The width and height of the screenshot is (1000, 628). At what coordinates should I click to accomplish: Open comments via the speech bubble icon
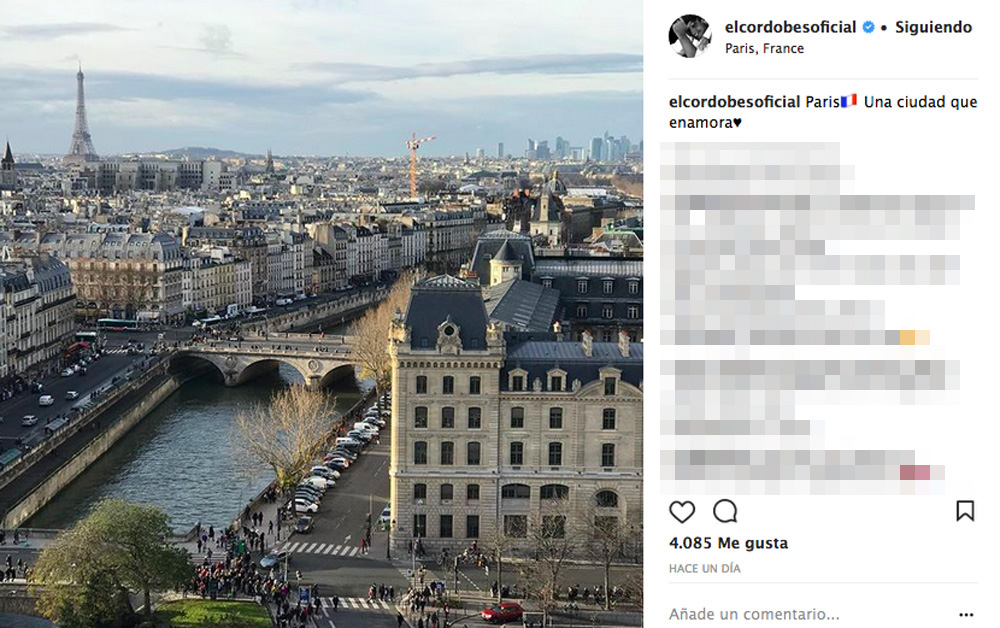click(x=725, y=511)
